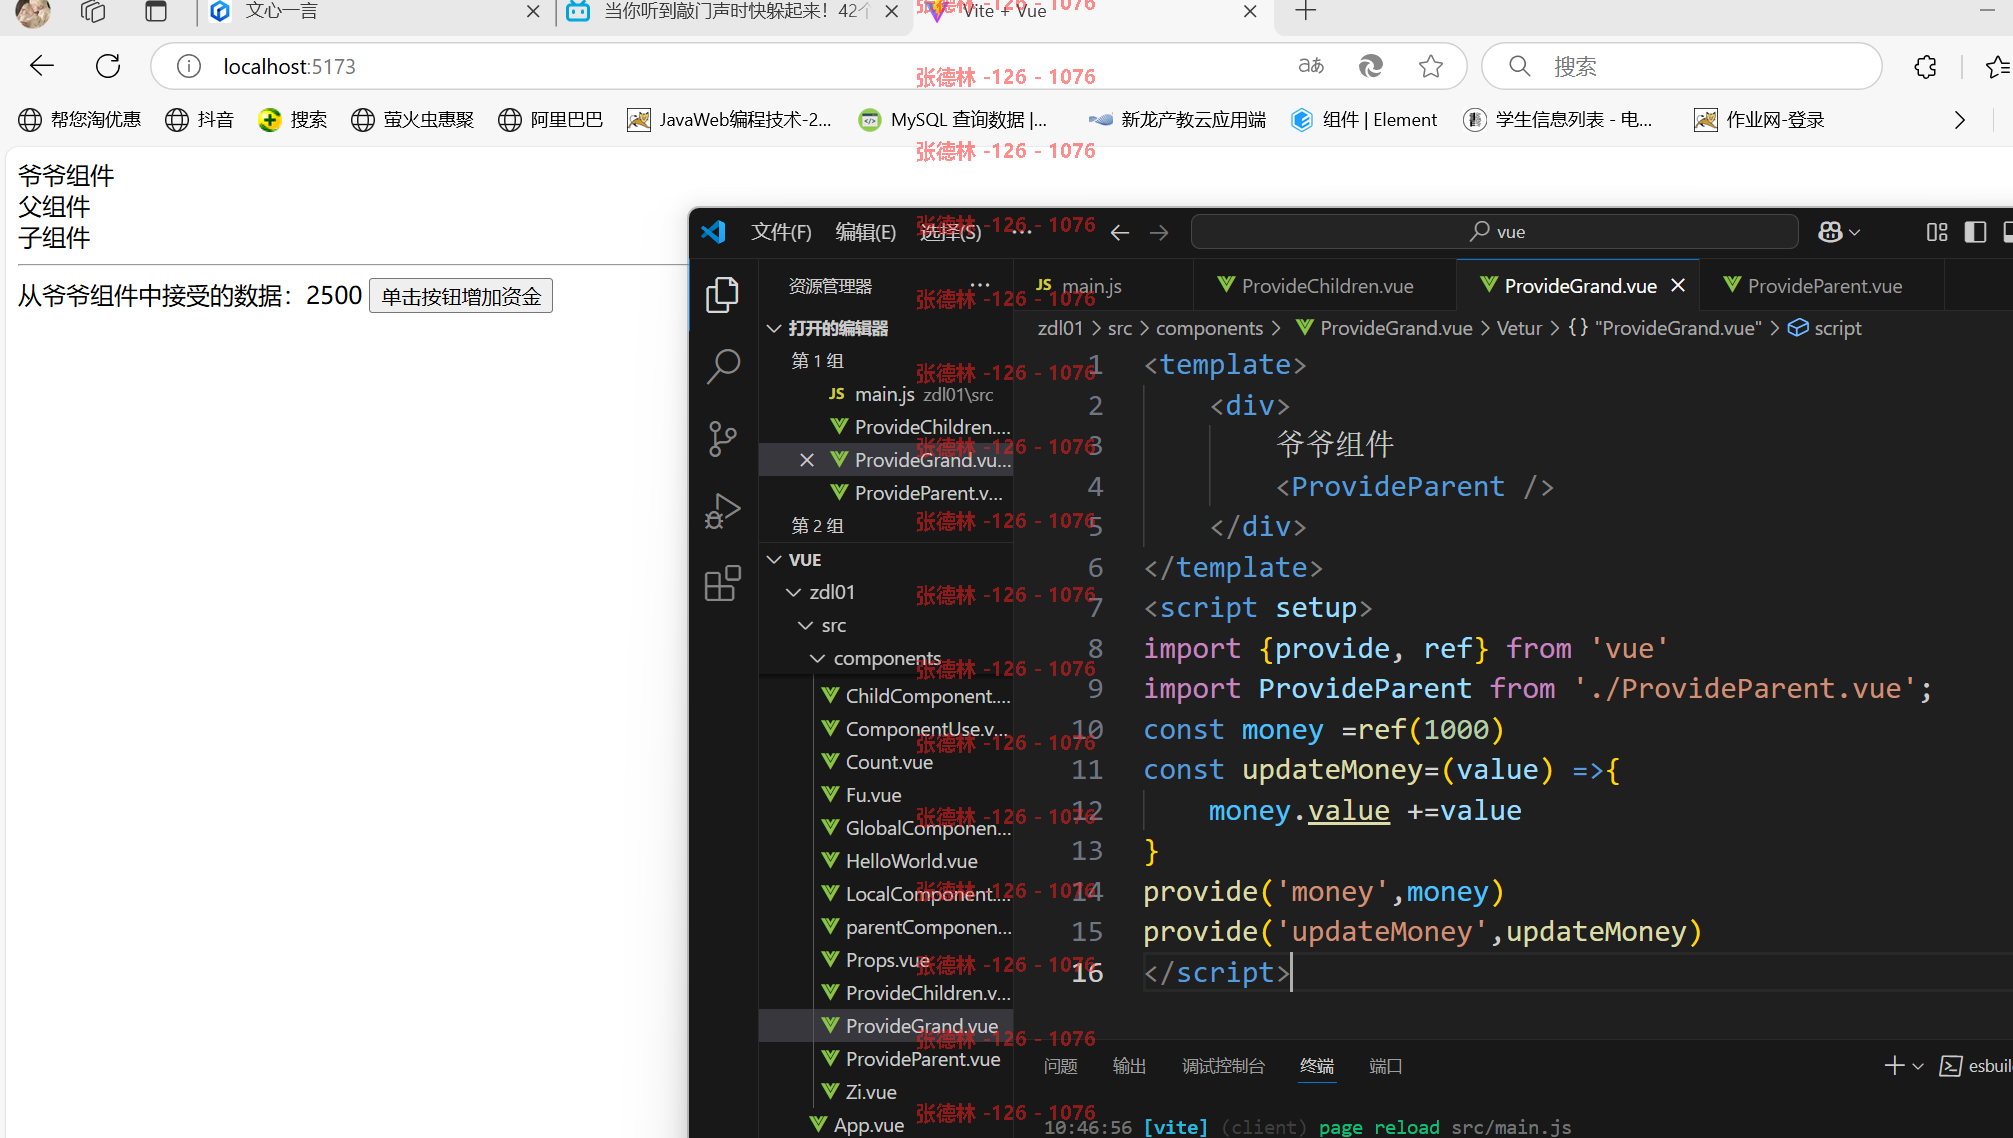Image resolution: width=2013 pixels, height=1138 pixels.
Task: Open HelloWorld.vue in file explorer
Action: pyautogui.click(x=911, y=861)
